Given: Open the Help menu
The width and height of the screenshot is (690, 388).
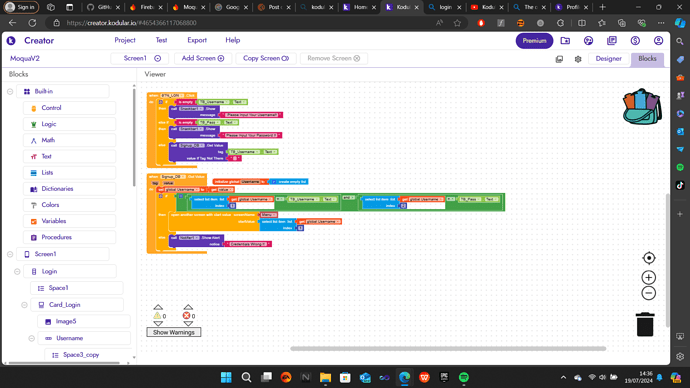Looking at the screenshot, I should (233, 40).
